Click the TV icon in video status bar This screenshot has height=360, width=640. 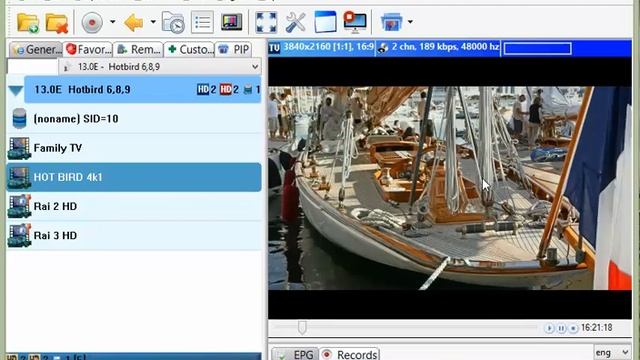274,49
